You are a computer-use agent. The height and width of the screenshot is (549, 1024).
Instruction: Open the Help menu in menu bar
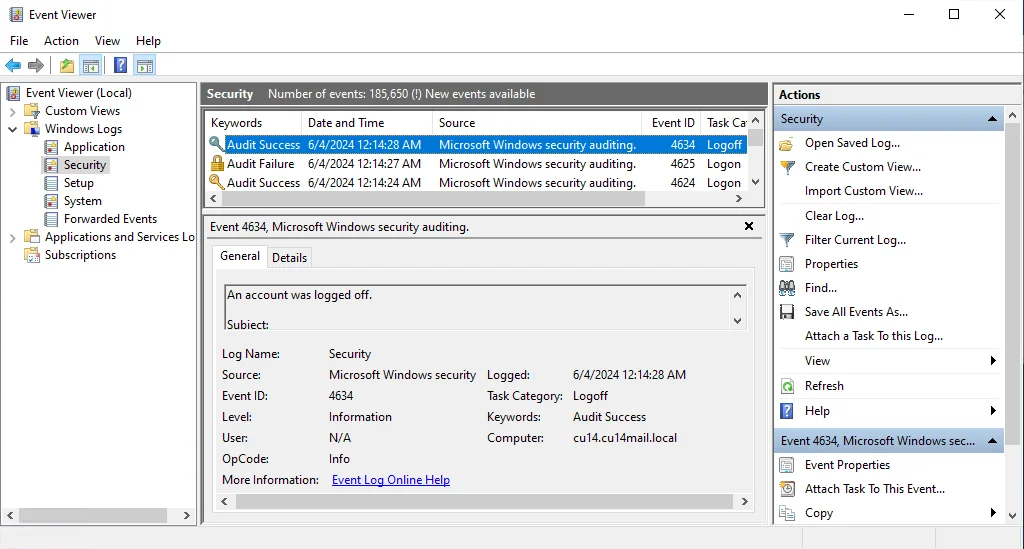pyautogui.click(x=148, y=40)
